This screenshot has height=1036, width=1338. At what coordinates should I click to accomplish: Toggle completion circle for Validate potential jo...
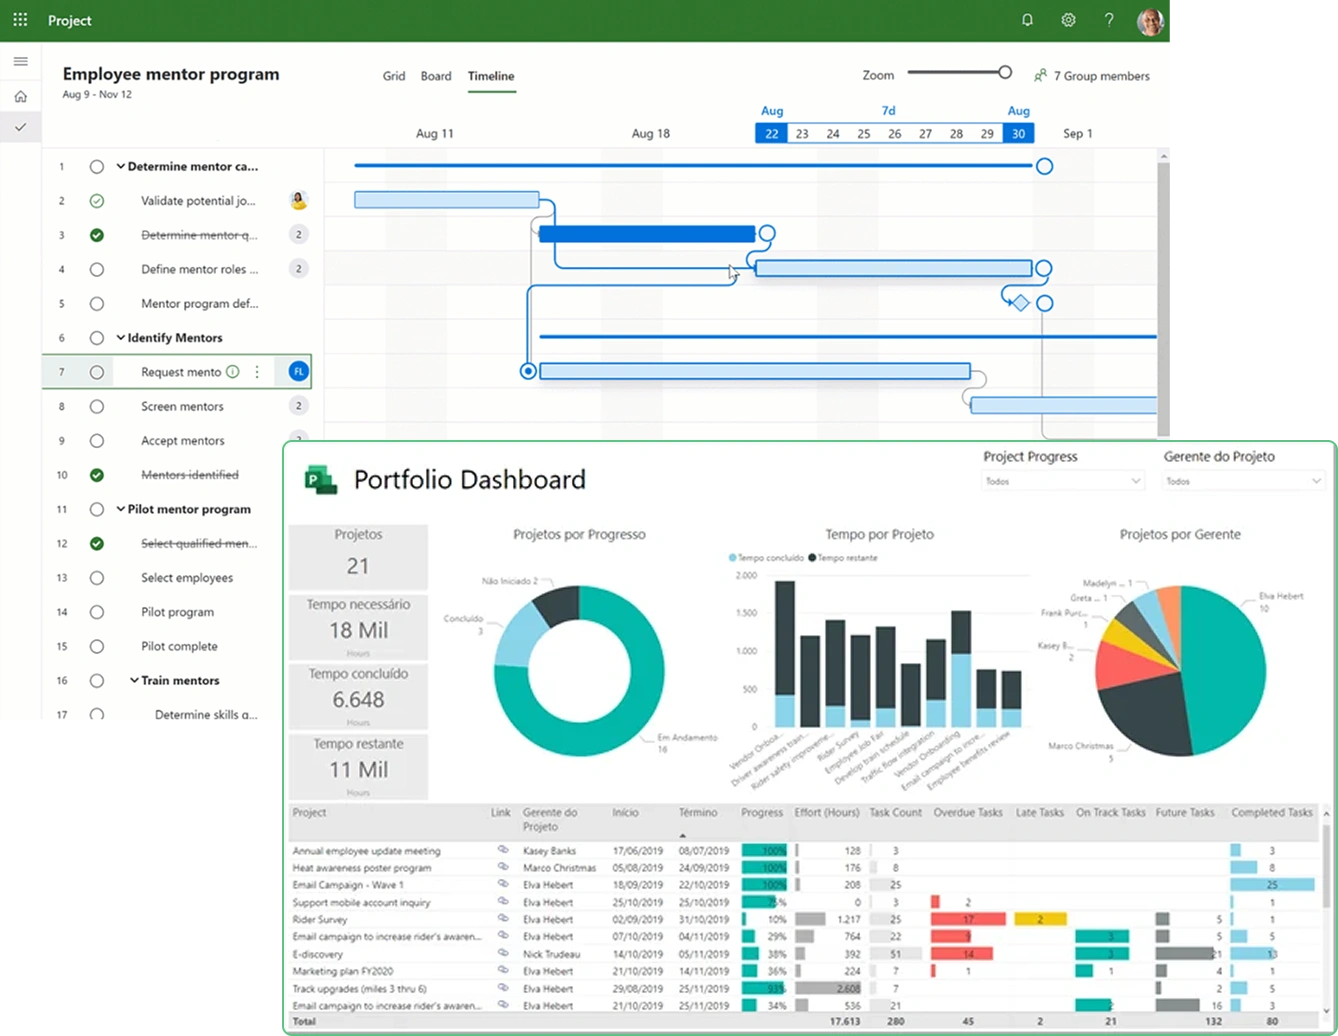click(x=96, y=201)
